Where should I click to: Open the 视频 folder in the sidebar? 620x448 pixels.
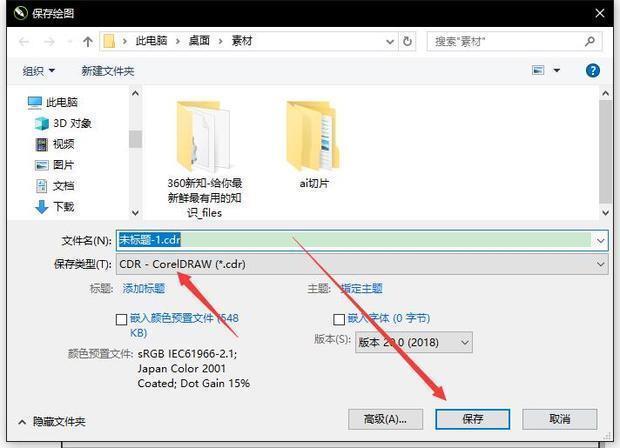[x=63, y=144]
